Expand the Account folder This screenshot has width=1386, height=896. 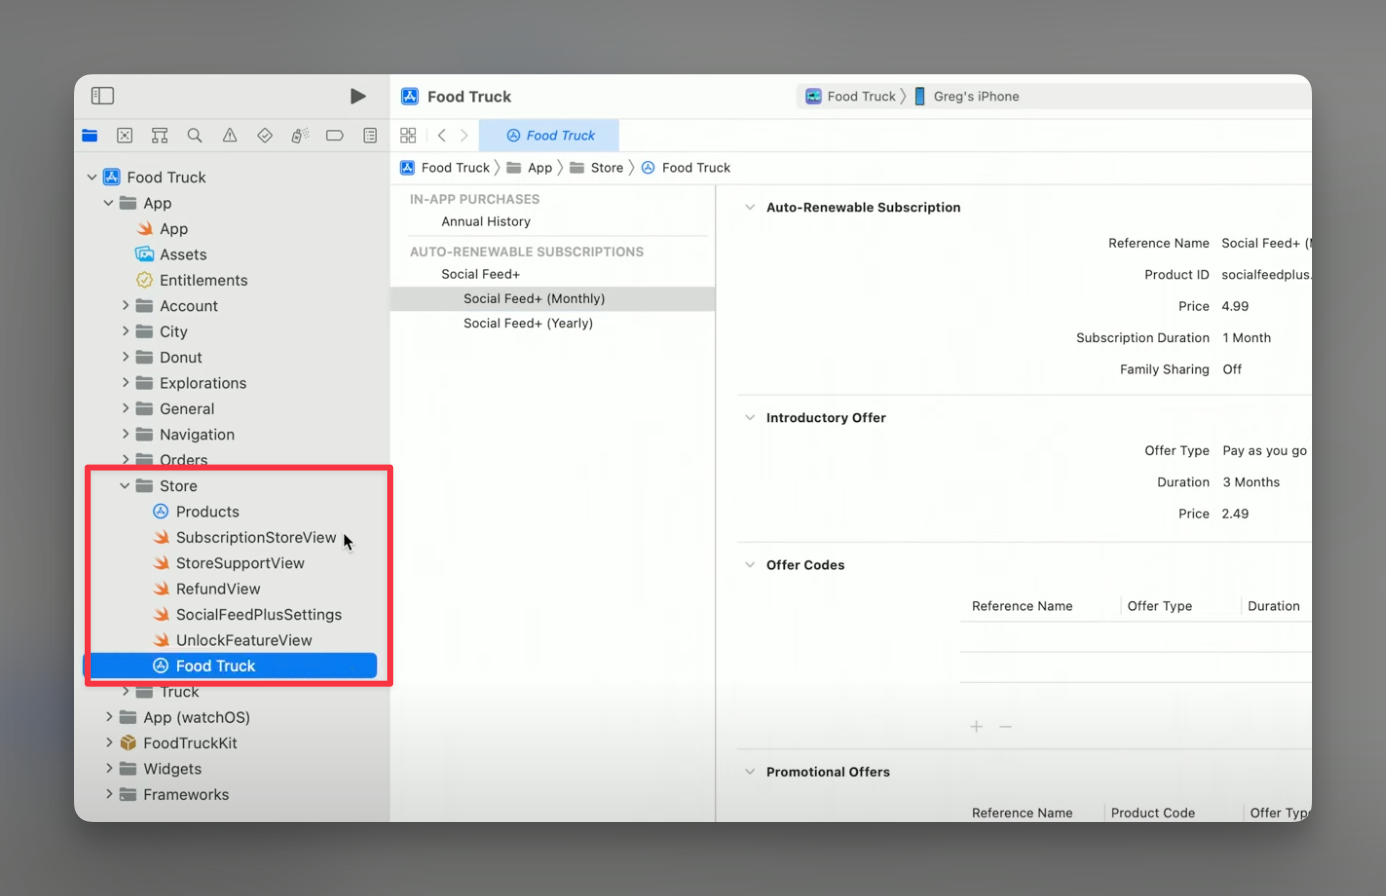[x=125, y=306]
